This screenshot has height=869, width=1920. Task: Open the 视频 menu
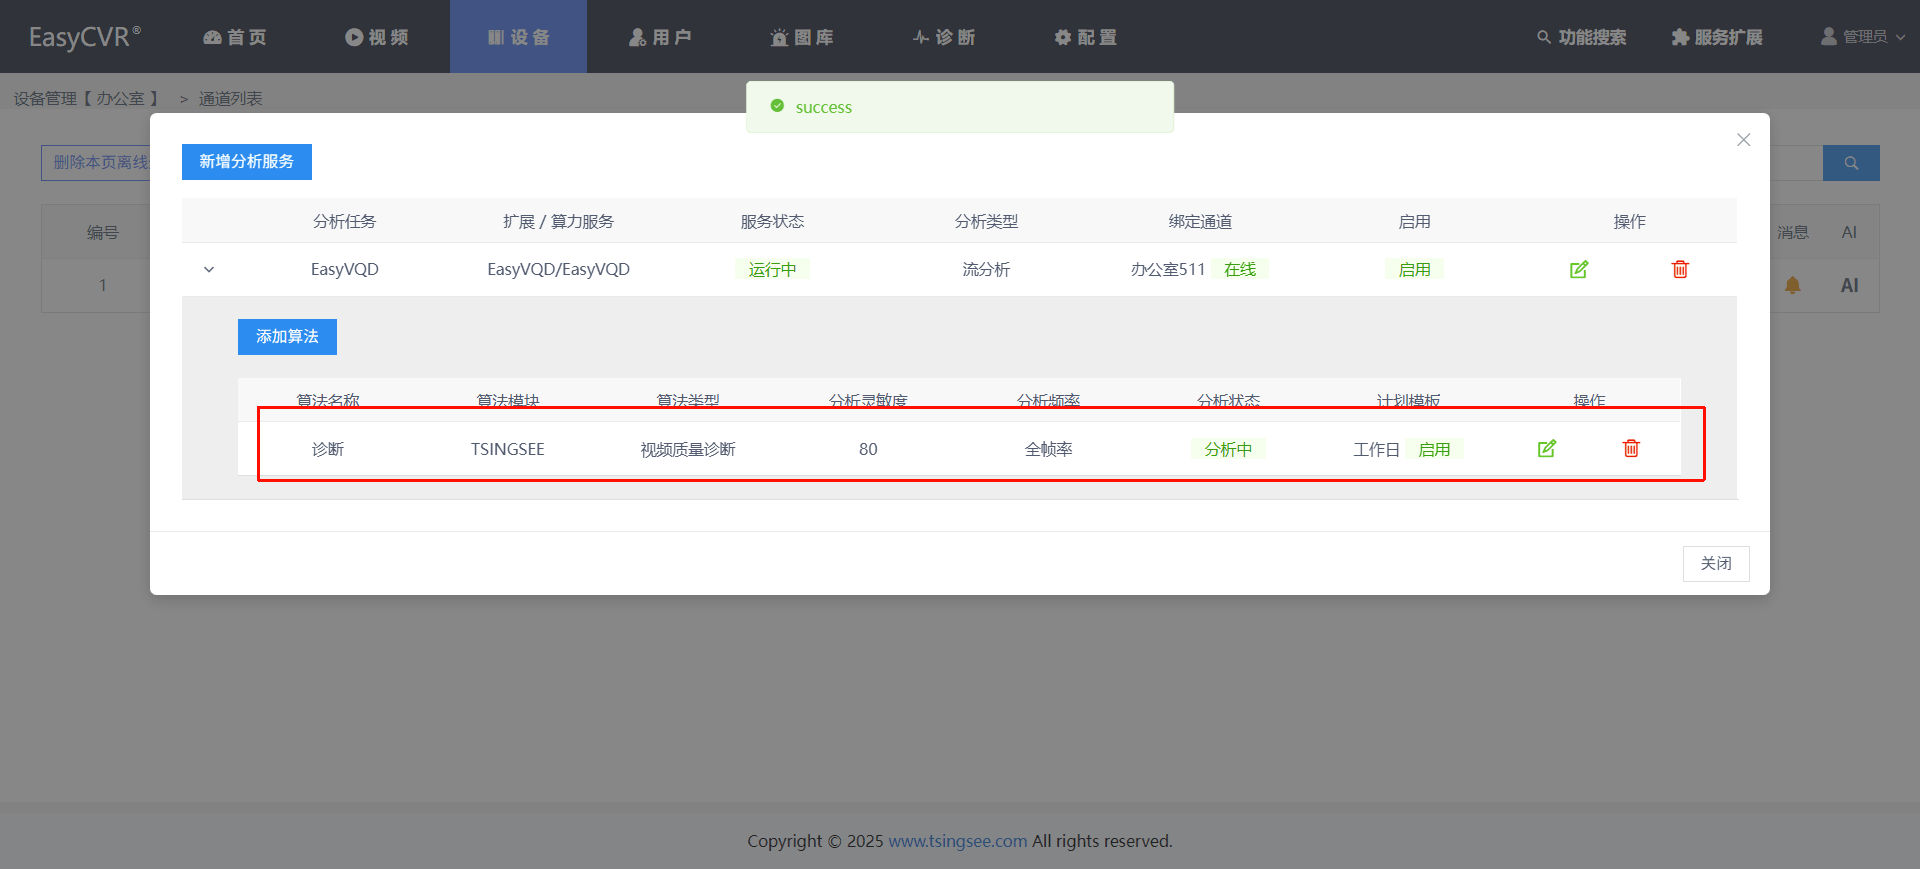click(x=377, y=37)
